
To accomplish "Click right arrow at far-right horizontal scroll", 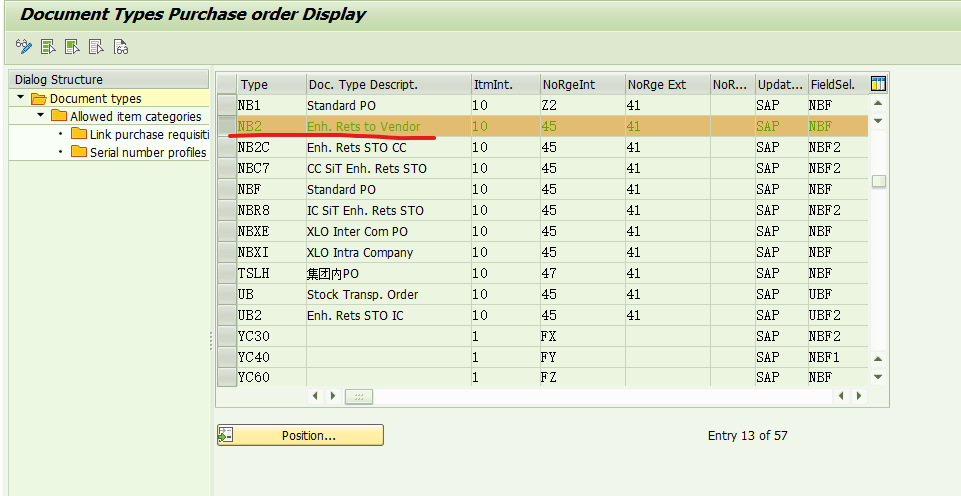I will point(859,396).
